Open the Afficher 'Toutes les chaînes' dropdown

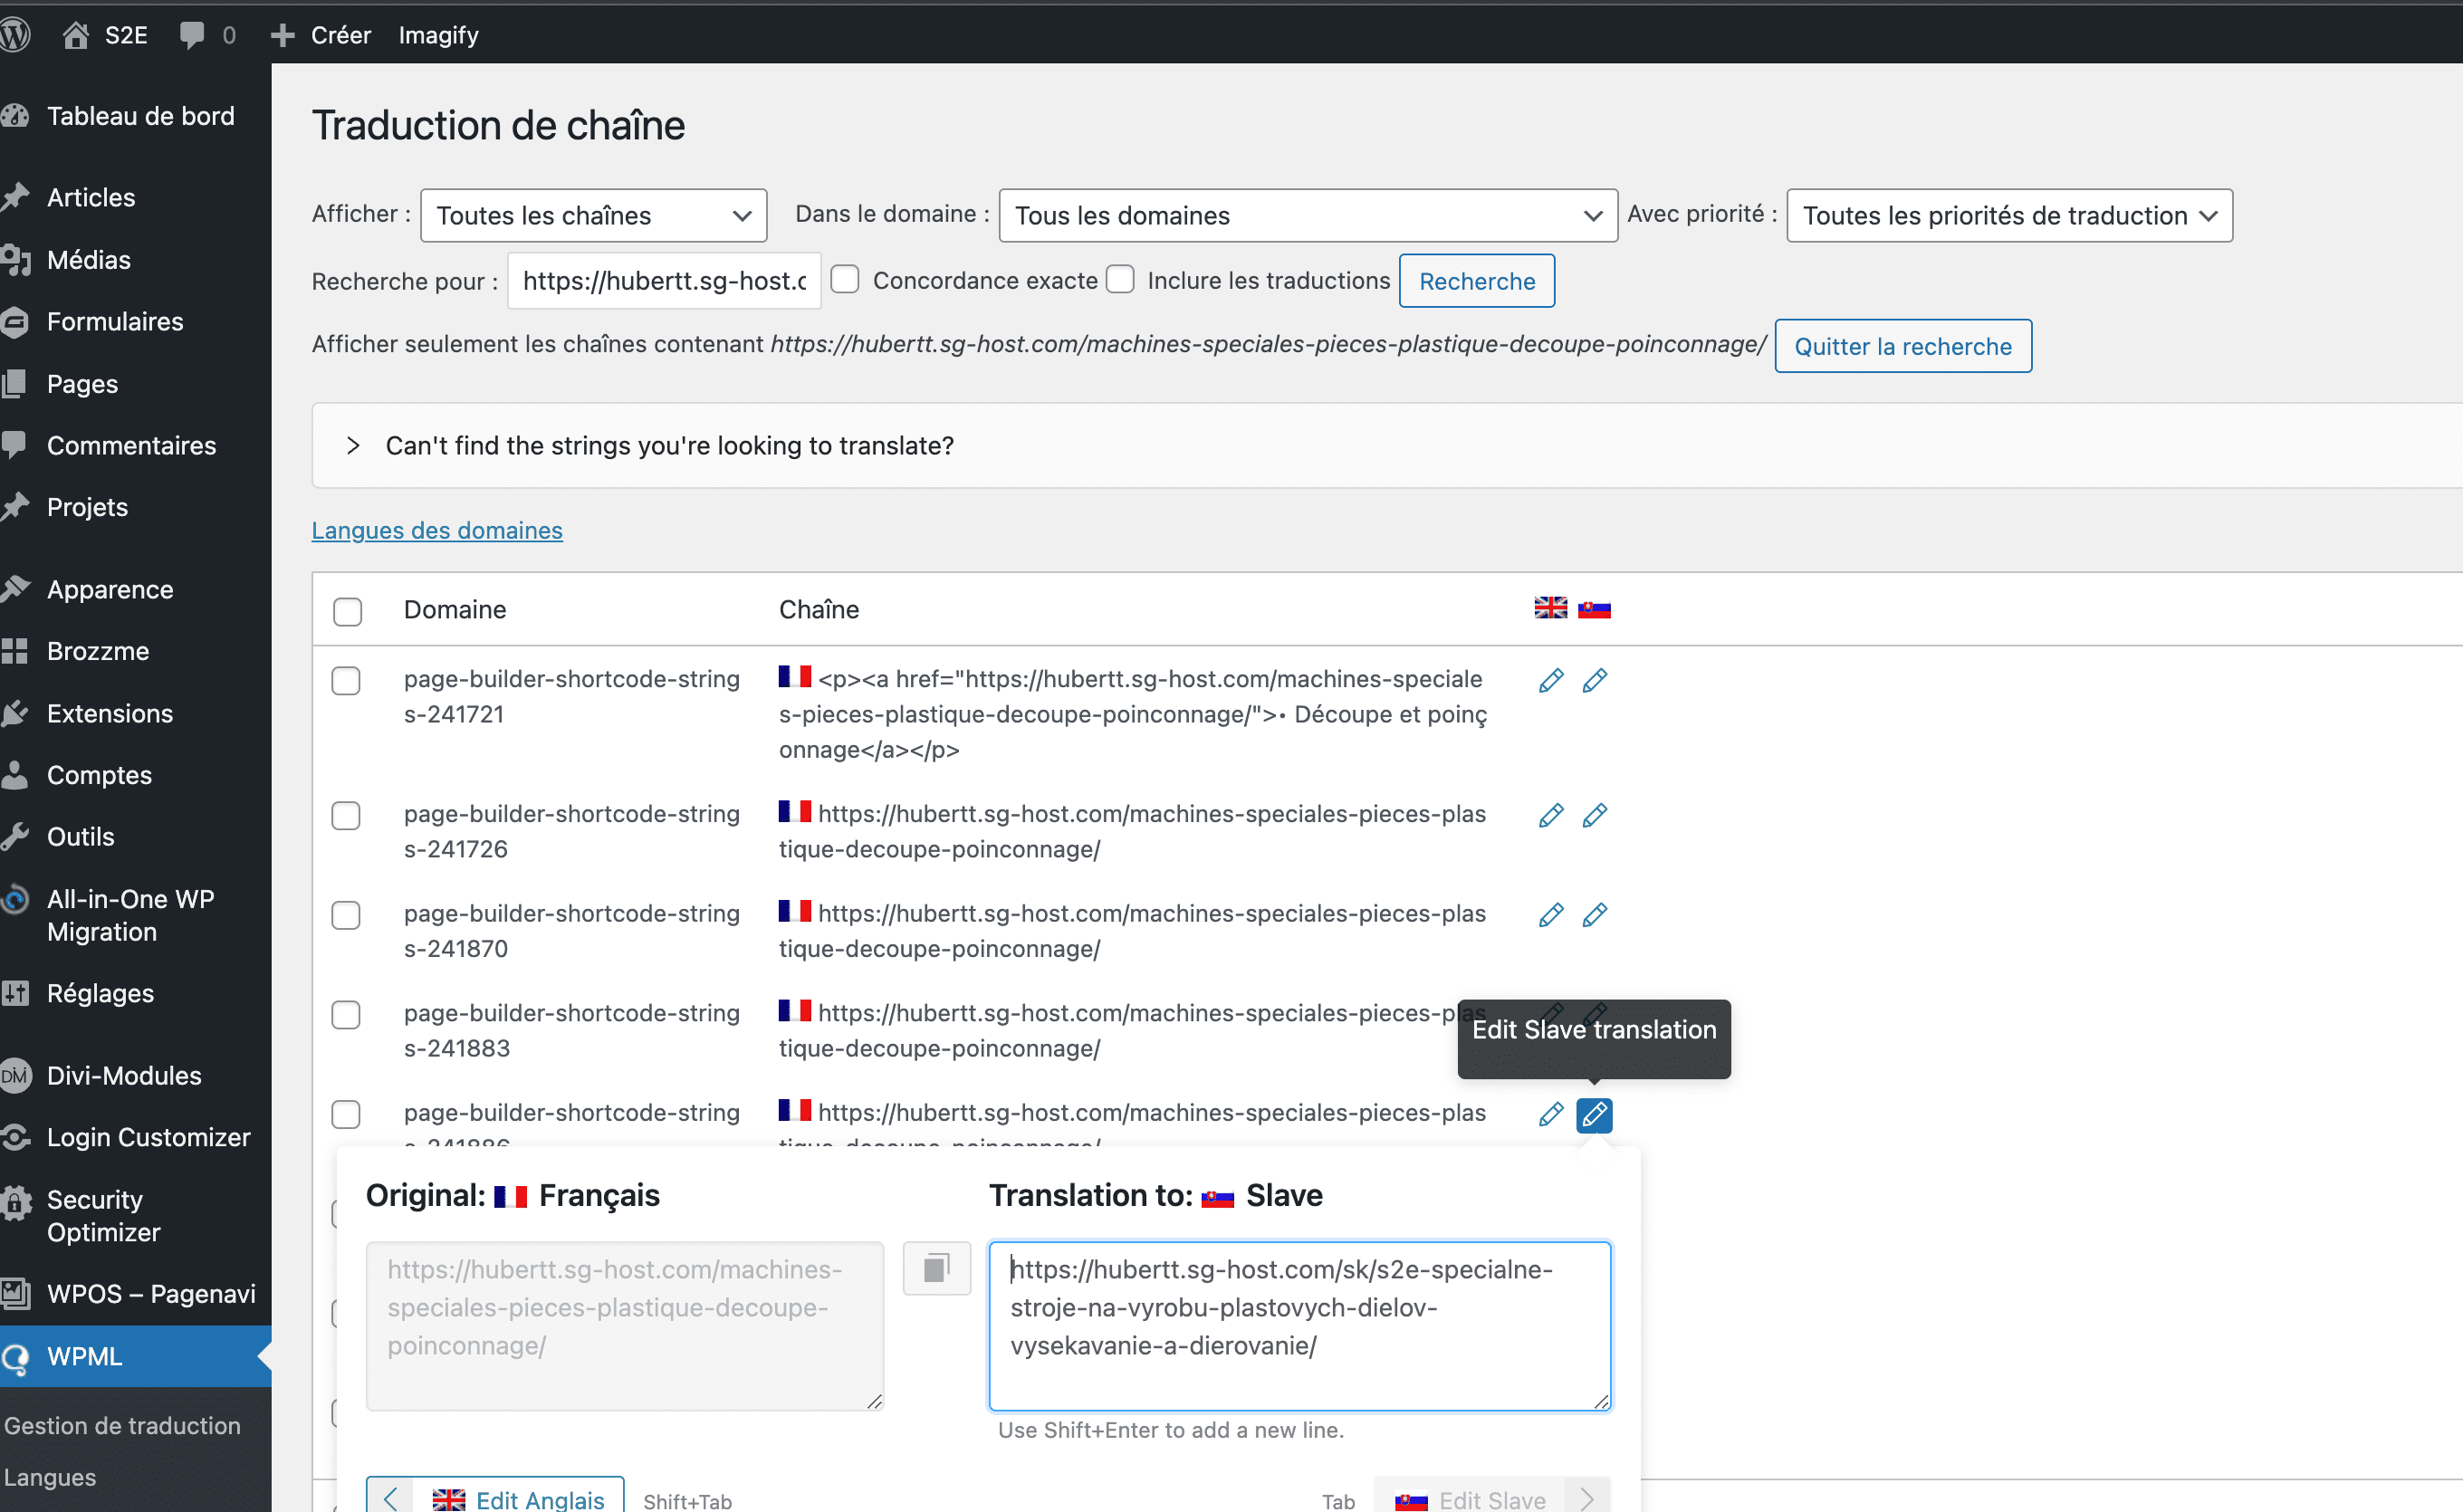click(593, 215)
